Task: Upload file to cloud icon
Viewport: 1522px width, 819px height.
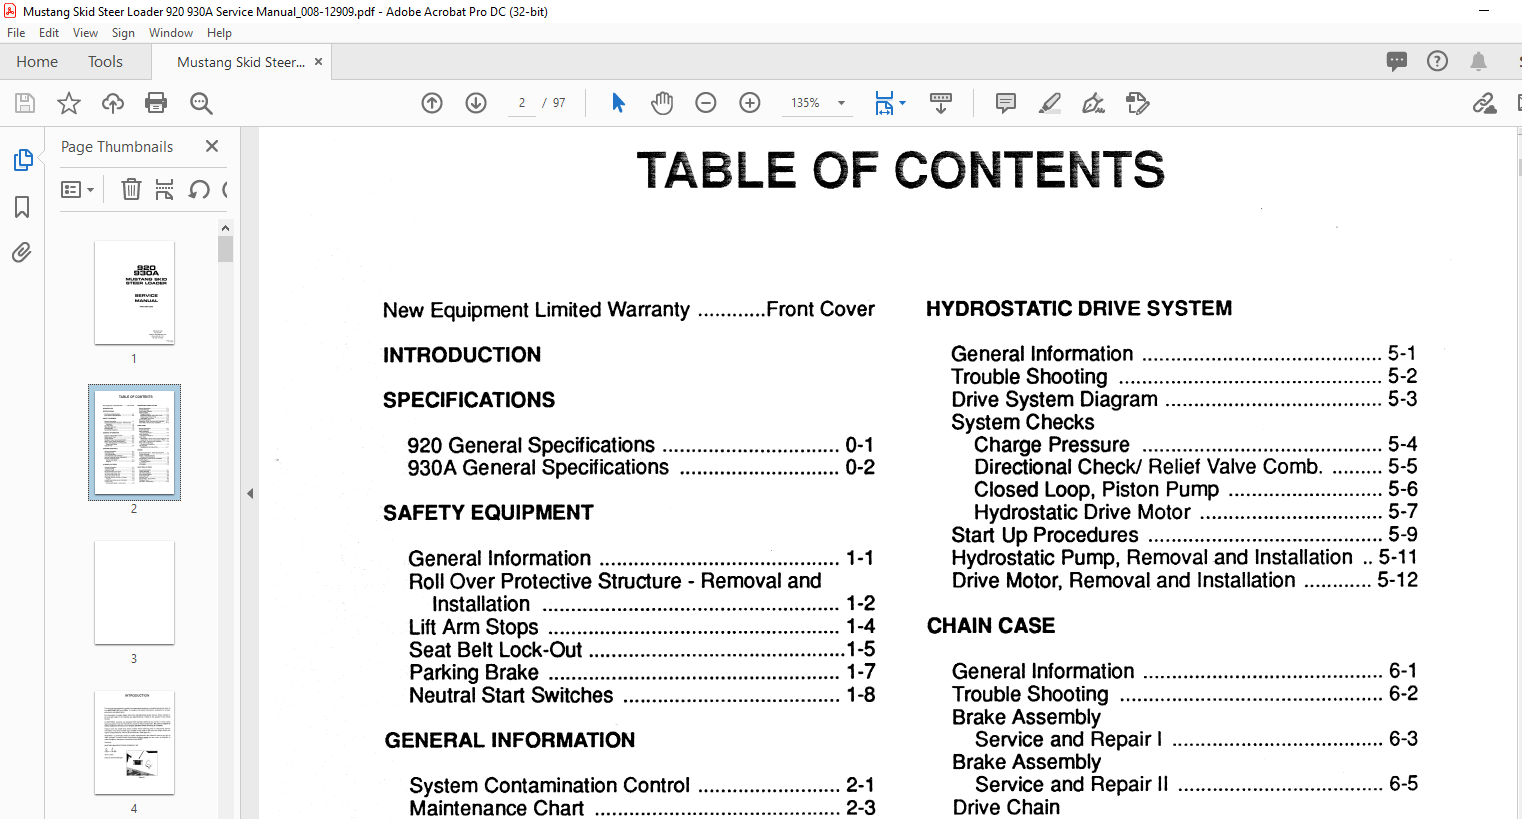Action: pos(113,103)
